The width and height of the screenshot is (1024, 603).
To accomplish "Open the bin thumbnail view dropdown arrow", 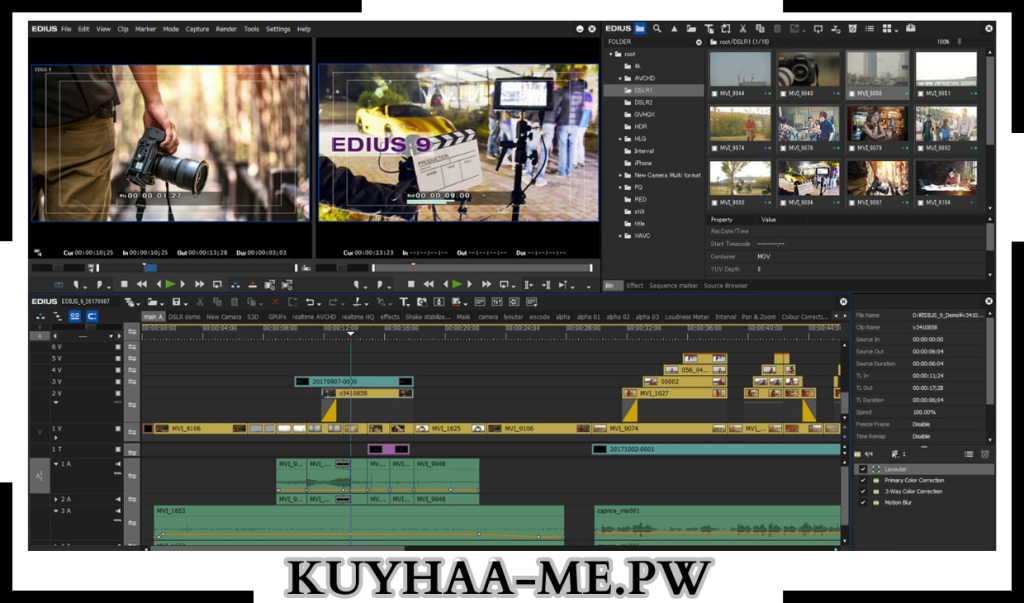I will pos(896,31).
